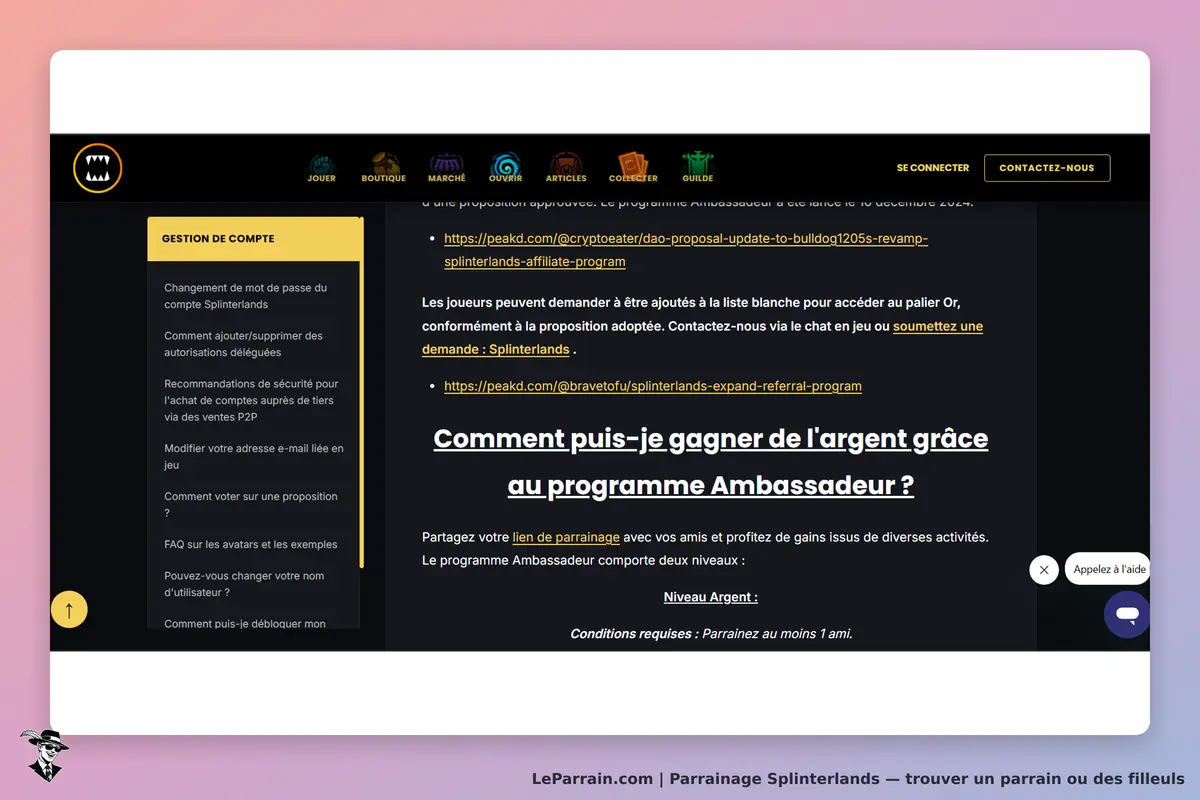Open the Marché nav icon
This screenshot has height=800, width=1200.
click(x=446, y=168)
